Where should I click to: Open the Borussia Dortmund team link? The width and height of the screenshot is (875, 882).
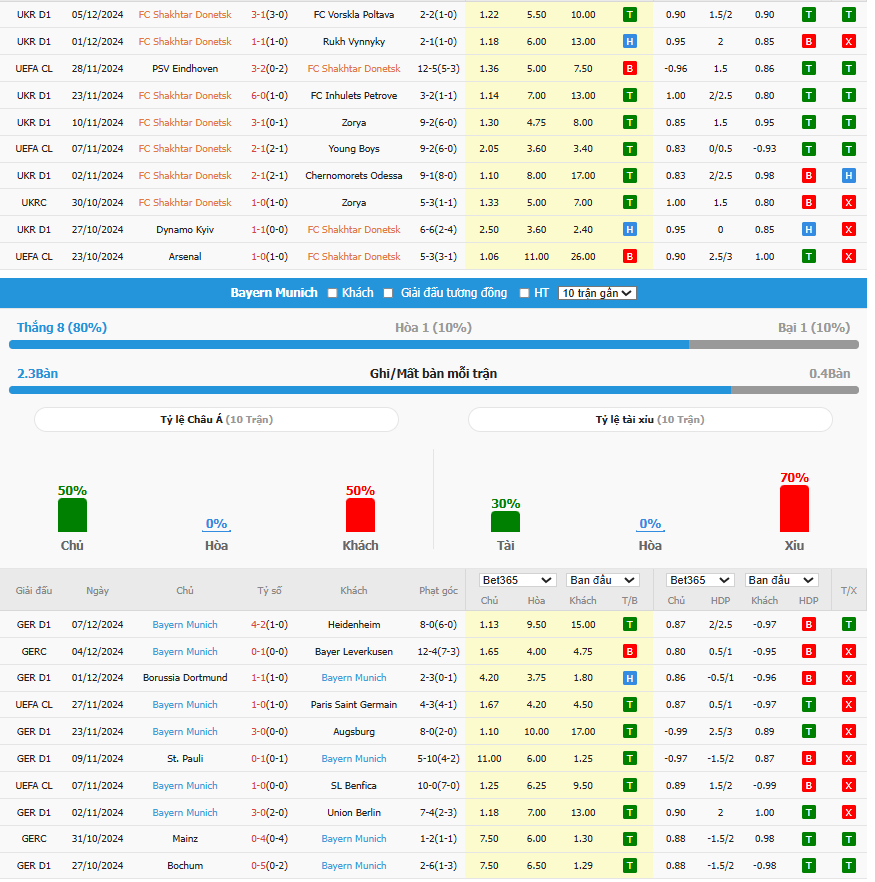click(185, 678)
